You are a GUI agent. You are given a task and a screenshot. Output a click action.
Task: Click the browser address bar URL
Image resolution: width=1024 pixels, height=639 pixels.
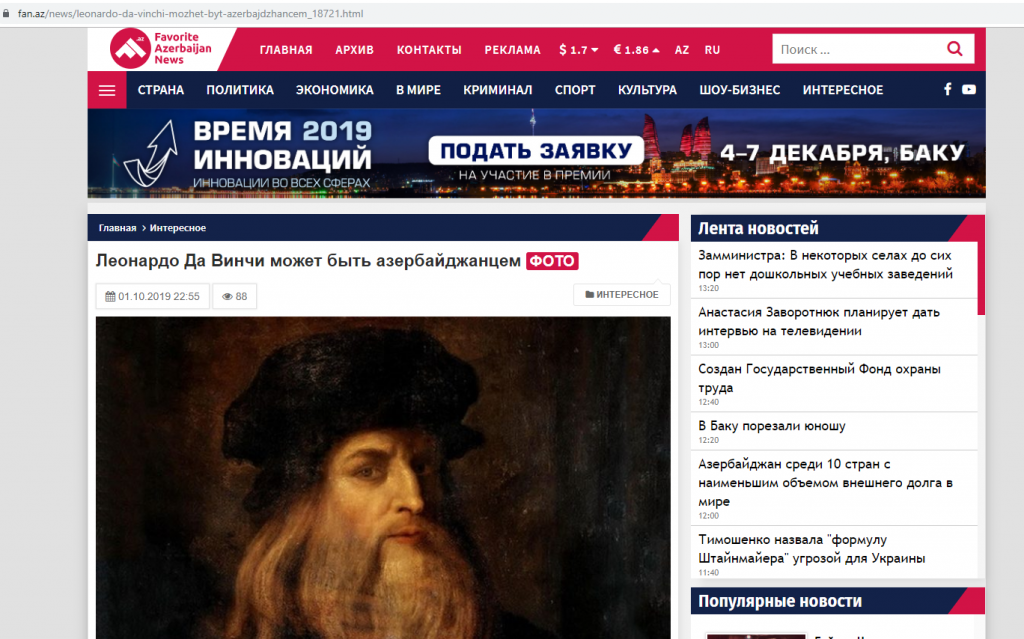click(x=190, y=13)
